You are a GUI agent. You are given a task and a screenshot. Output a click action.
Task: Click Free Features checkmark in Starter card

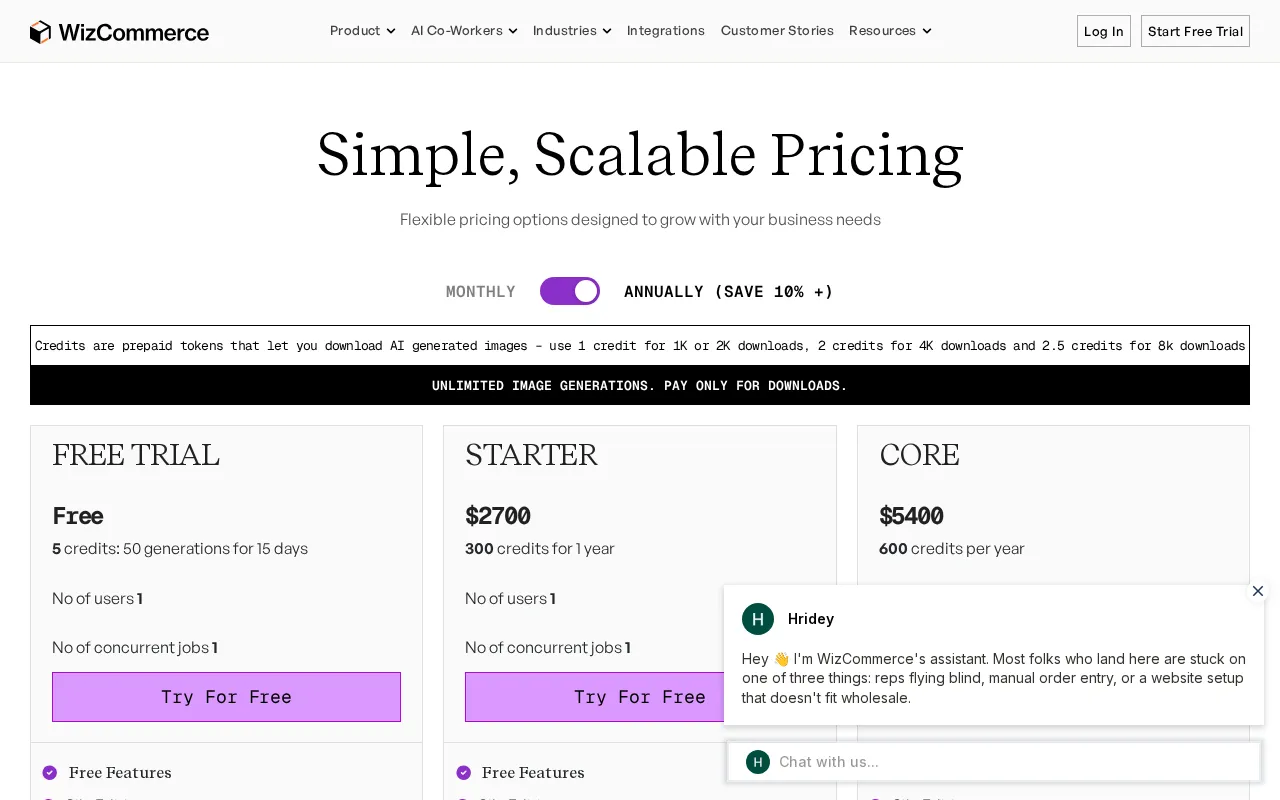pyautogui.click(x=463, y=773)
